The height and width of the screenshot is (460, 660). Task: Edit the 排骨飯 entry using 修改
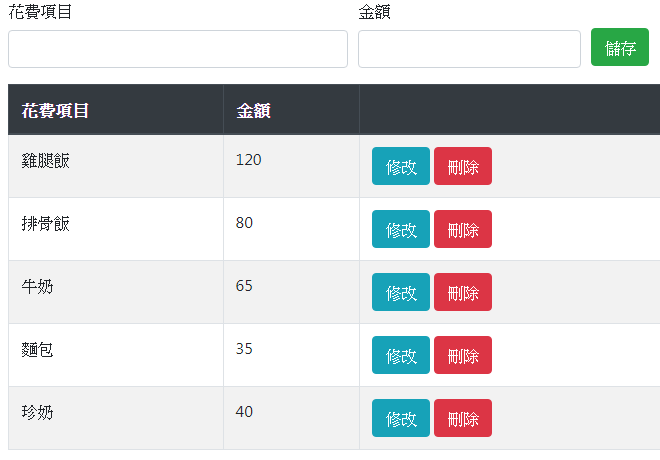point(401,229)
